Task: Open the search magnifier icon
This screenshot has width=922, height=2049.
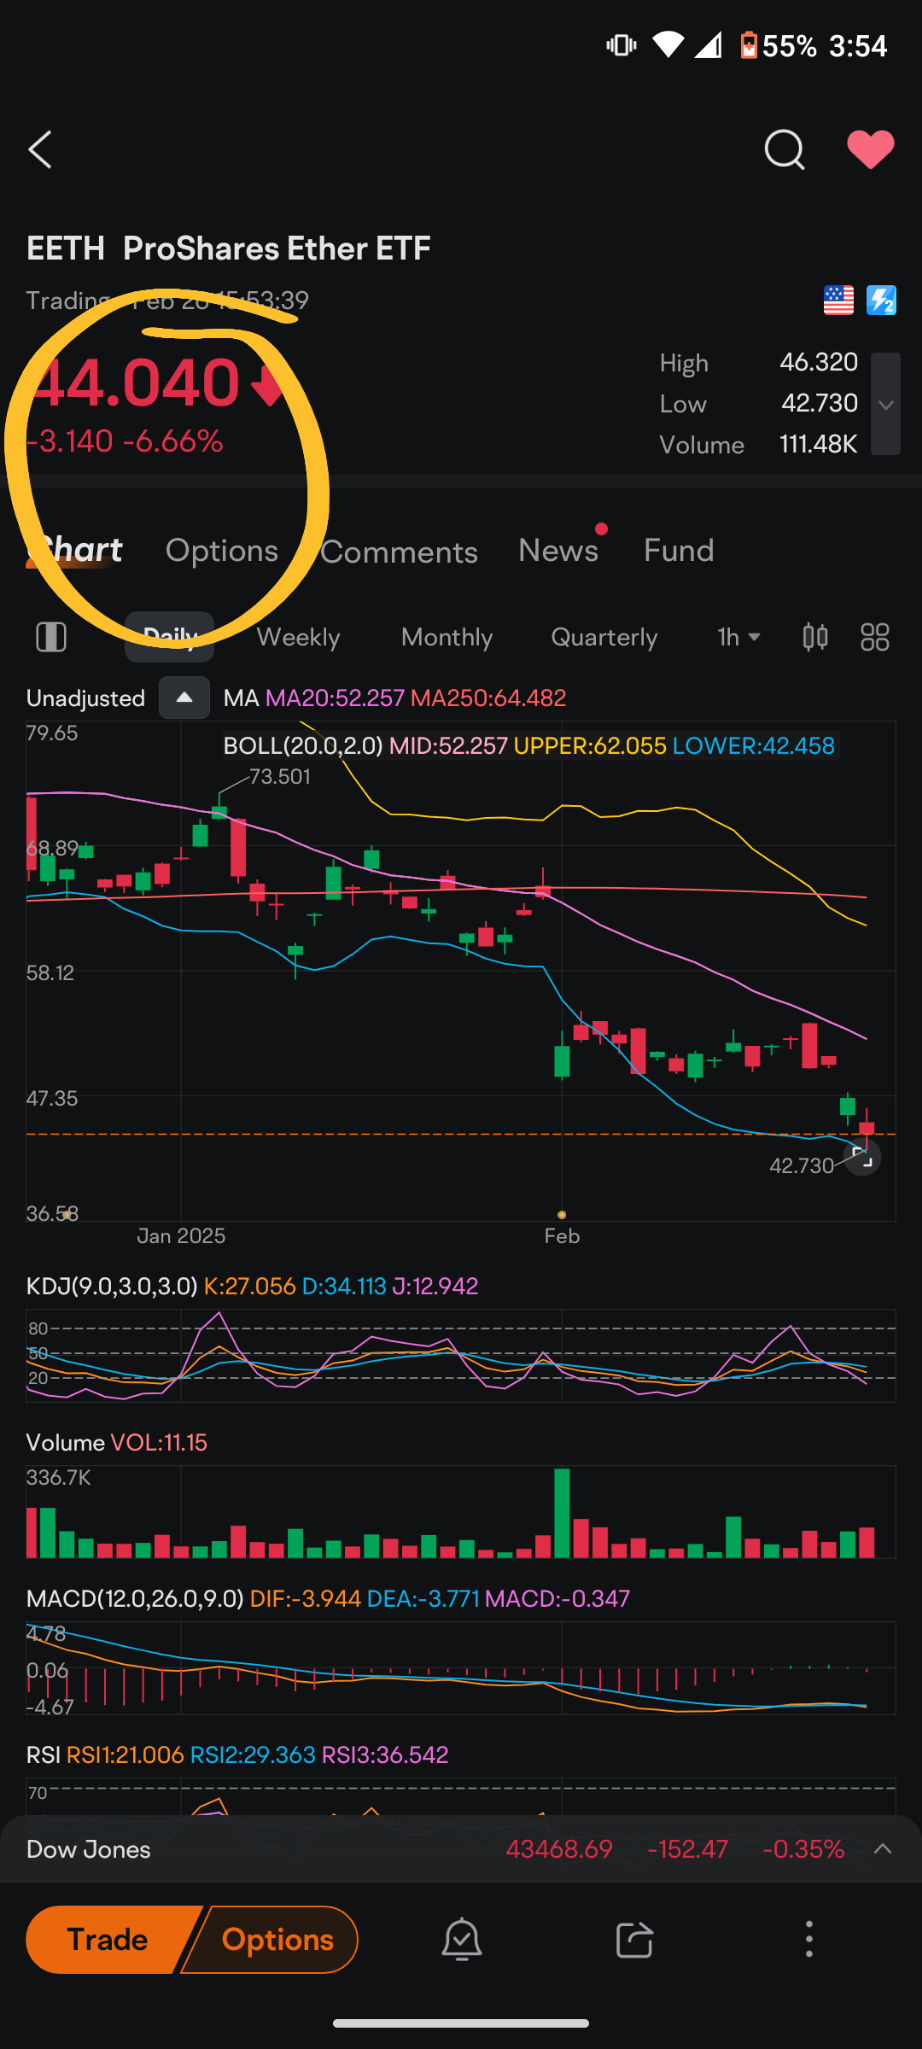Action: coord(784,150)
